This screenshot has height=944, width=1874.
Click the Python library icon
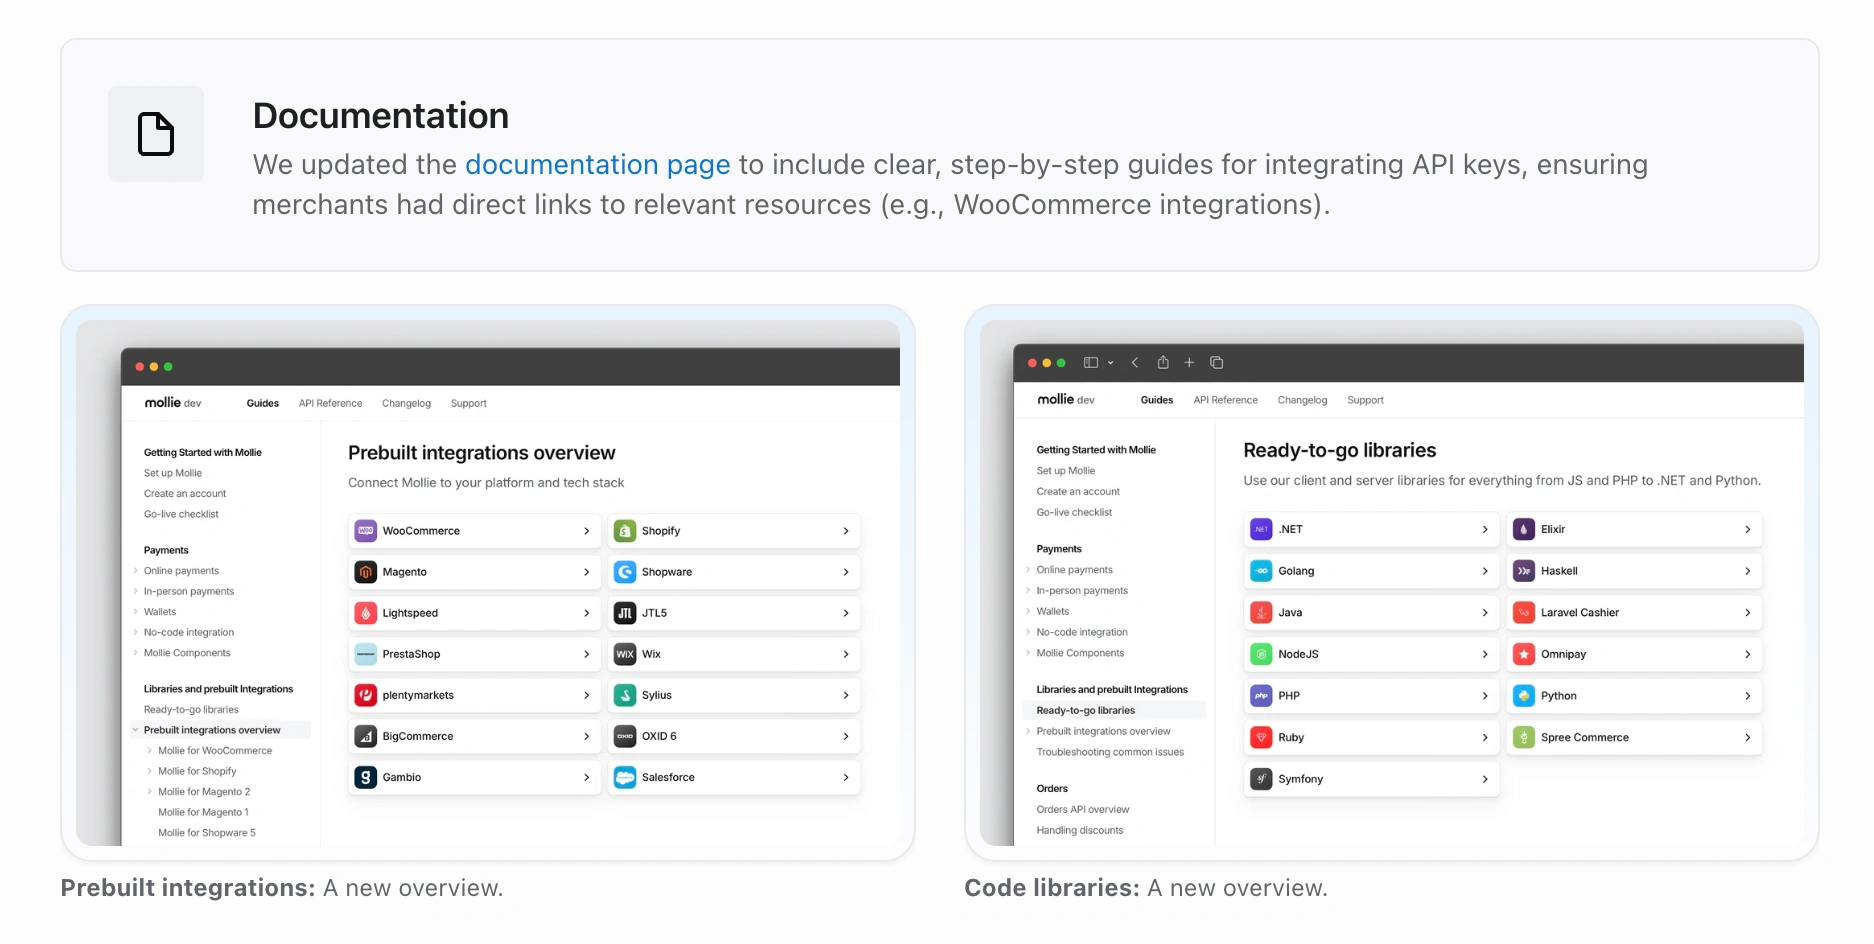pyautogui.click(x=1524, y=696)
